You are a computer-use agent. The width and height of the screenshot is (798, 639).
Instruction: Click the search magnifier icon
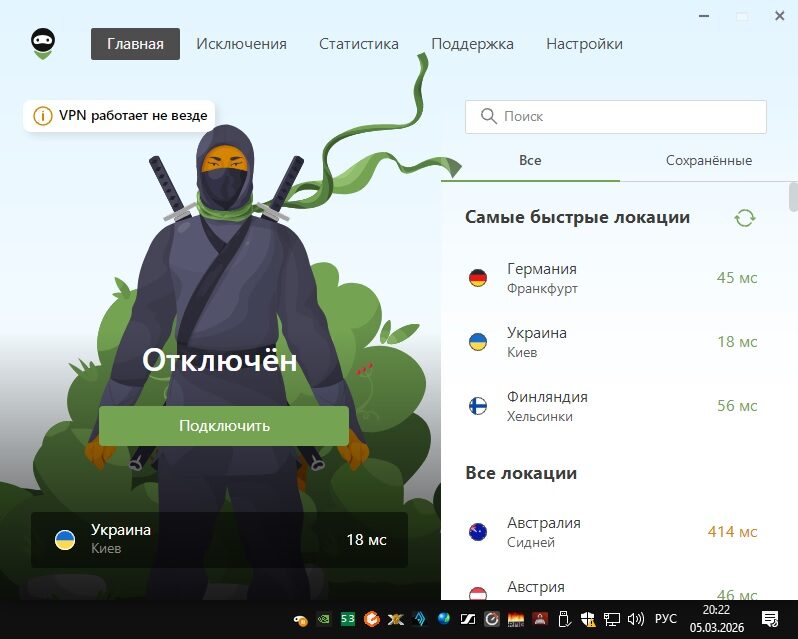(x=489, y=116)
